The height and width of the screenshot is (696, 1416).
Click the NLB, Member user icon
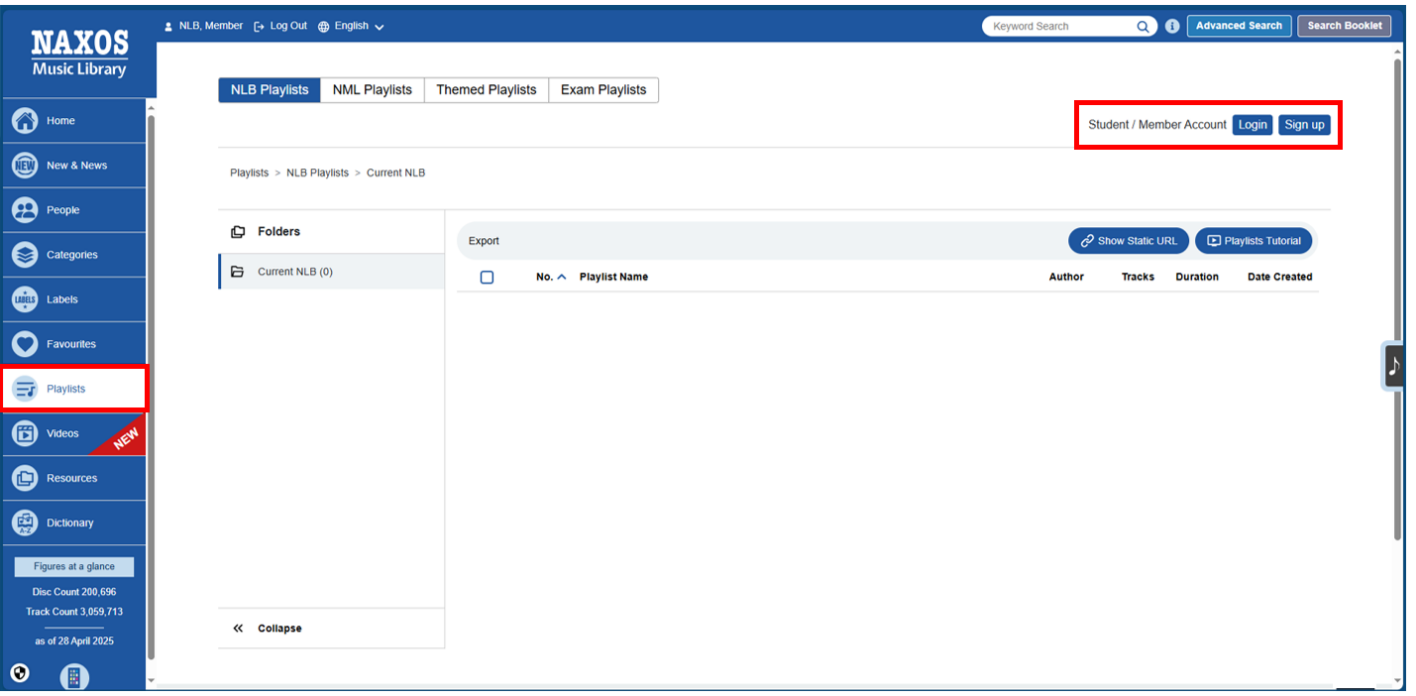168,26
